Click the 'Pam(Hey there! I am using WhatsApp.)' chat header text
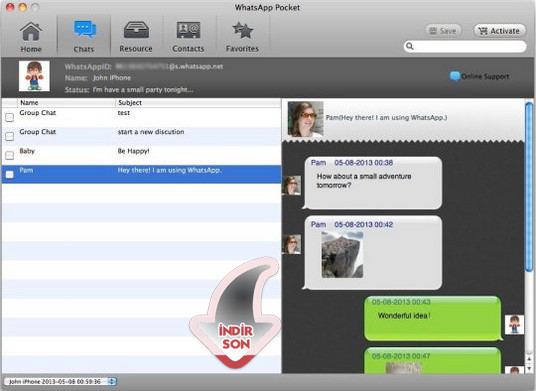 click(x=386, y=118)
